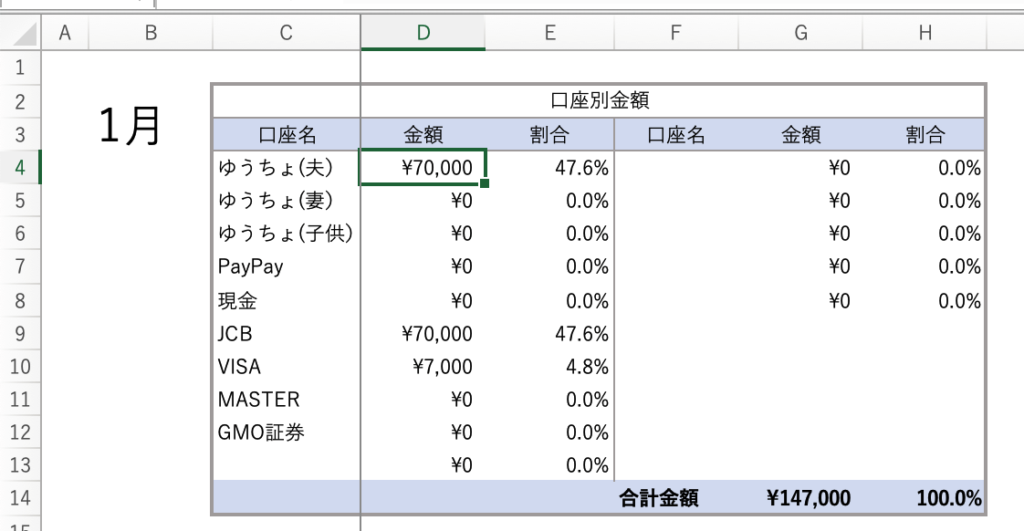The height and width of the screenshot is (531, 1024).
Task: Select column D header
Action: pos(423,34)
